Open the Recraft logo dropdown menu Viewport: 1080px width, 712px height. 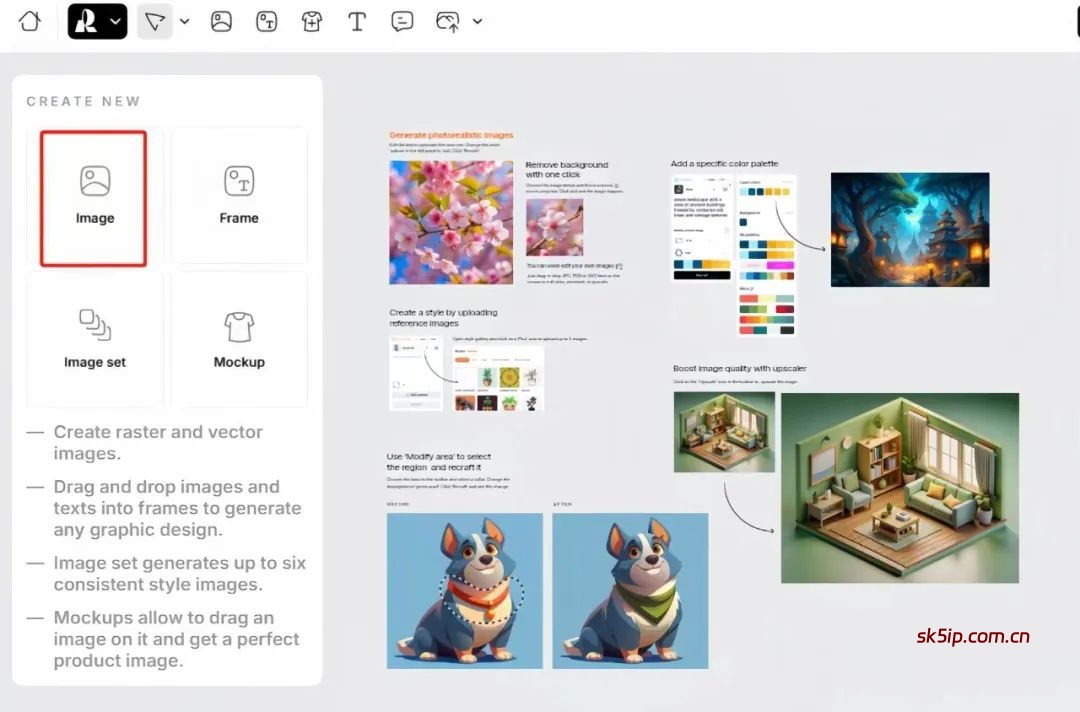tap(97, 21)
